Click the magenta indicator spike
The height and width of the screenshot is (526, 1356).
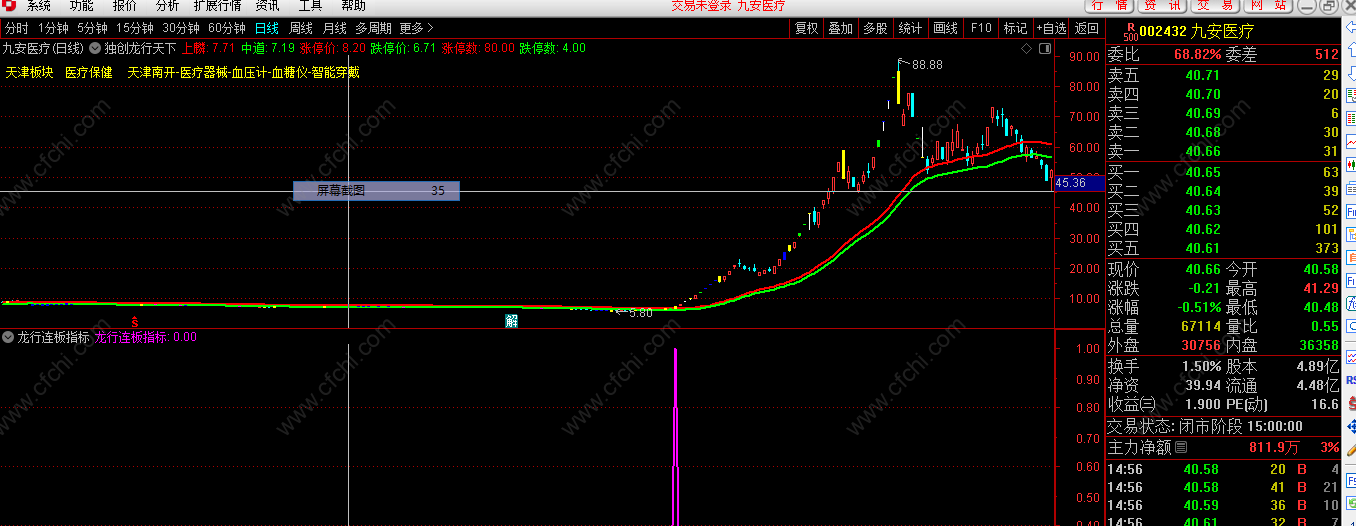click(676, 436)
